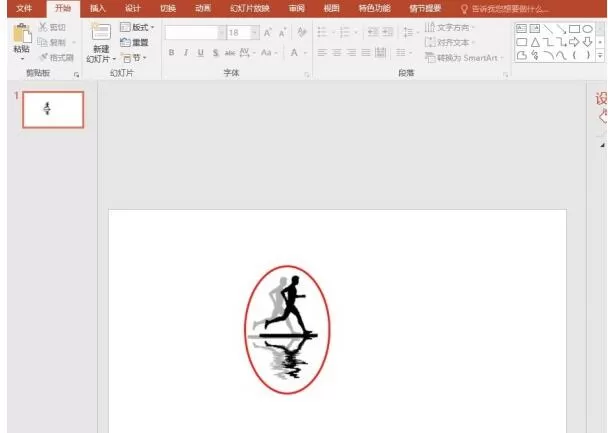Select the arc shape
608x433 pixels.
click(x=548, y=55)
